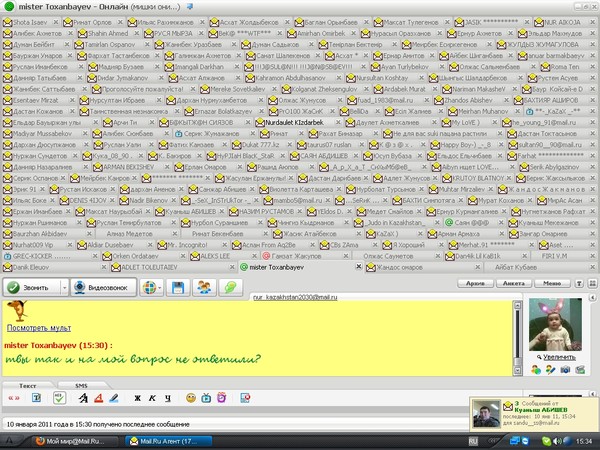Switch to SMS input tab
Screen dimensions: 600x450
pos(81,386)
